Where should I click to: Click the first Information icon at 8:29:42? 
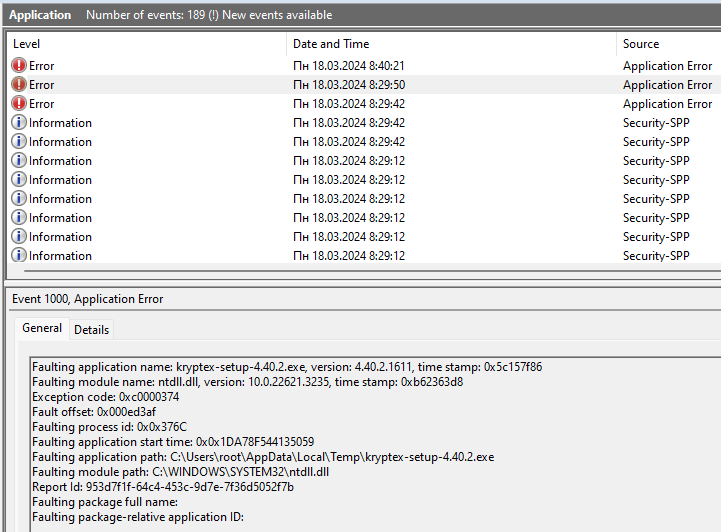(x=18, y=123)
